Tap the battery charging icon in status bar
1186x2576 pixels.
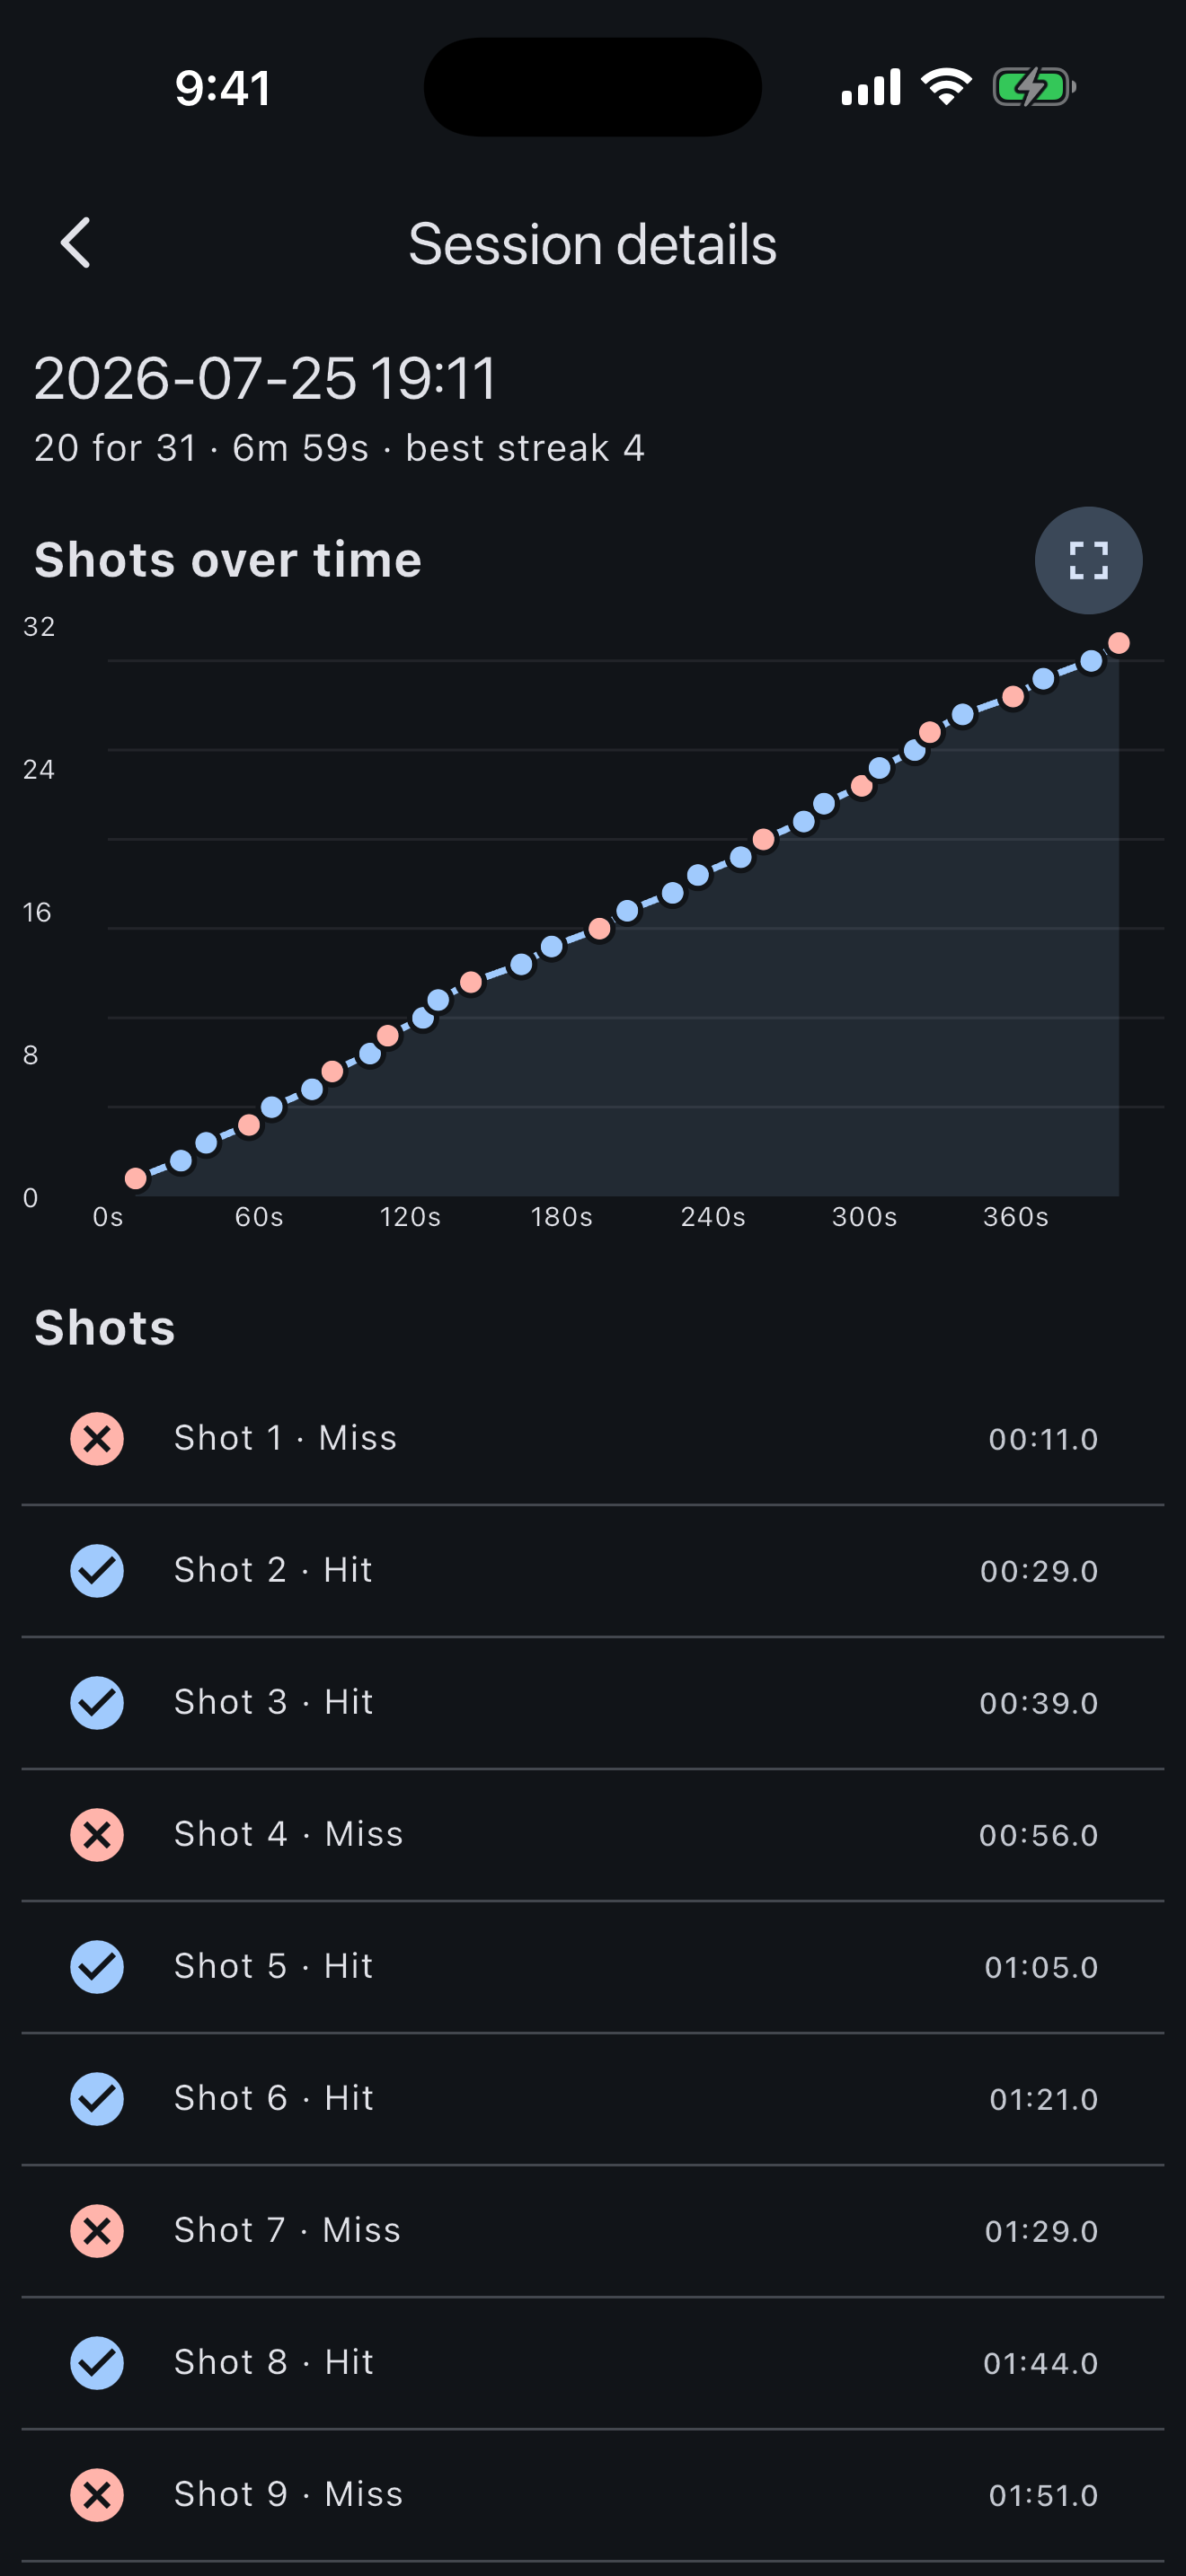1034,87
